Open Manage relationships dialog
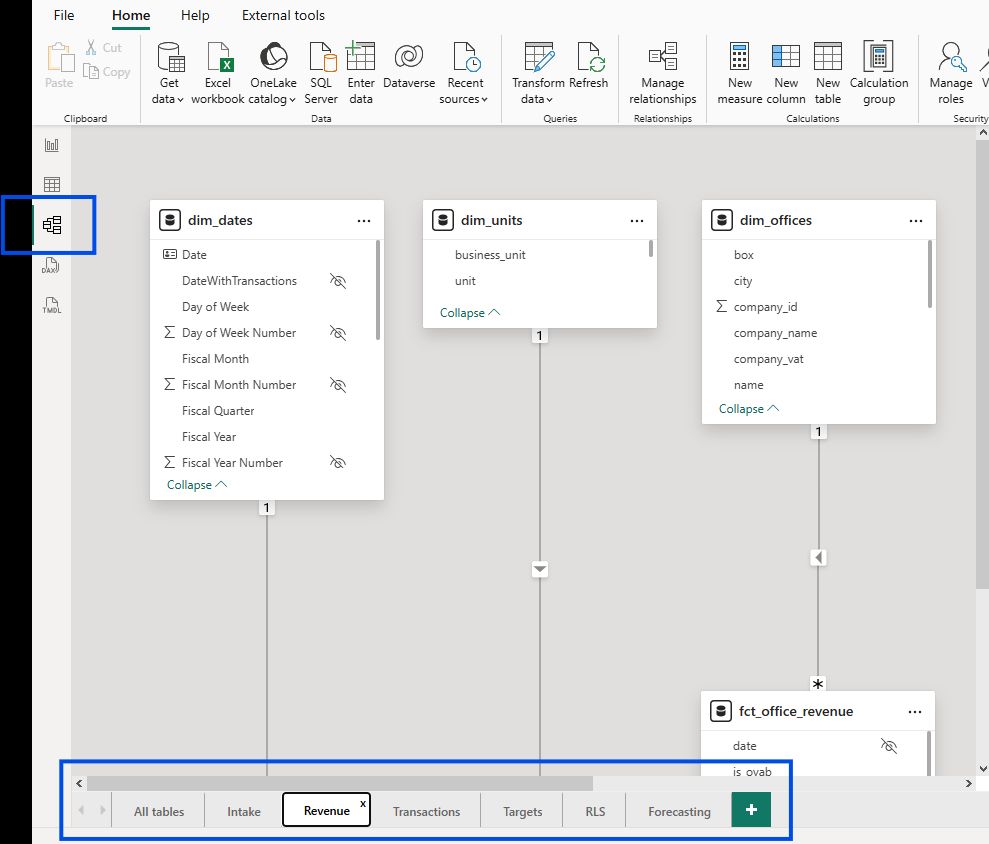 (x=662, y=73)
